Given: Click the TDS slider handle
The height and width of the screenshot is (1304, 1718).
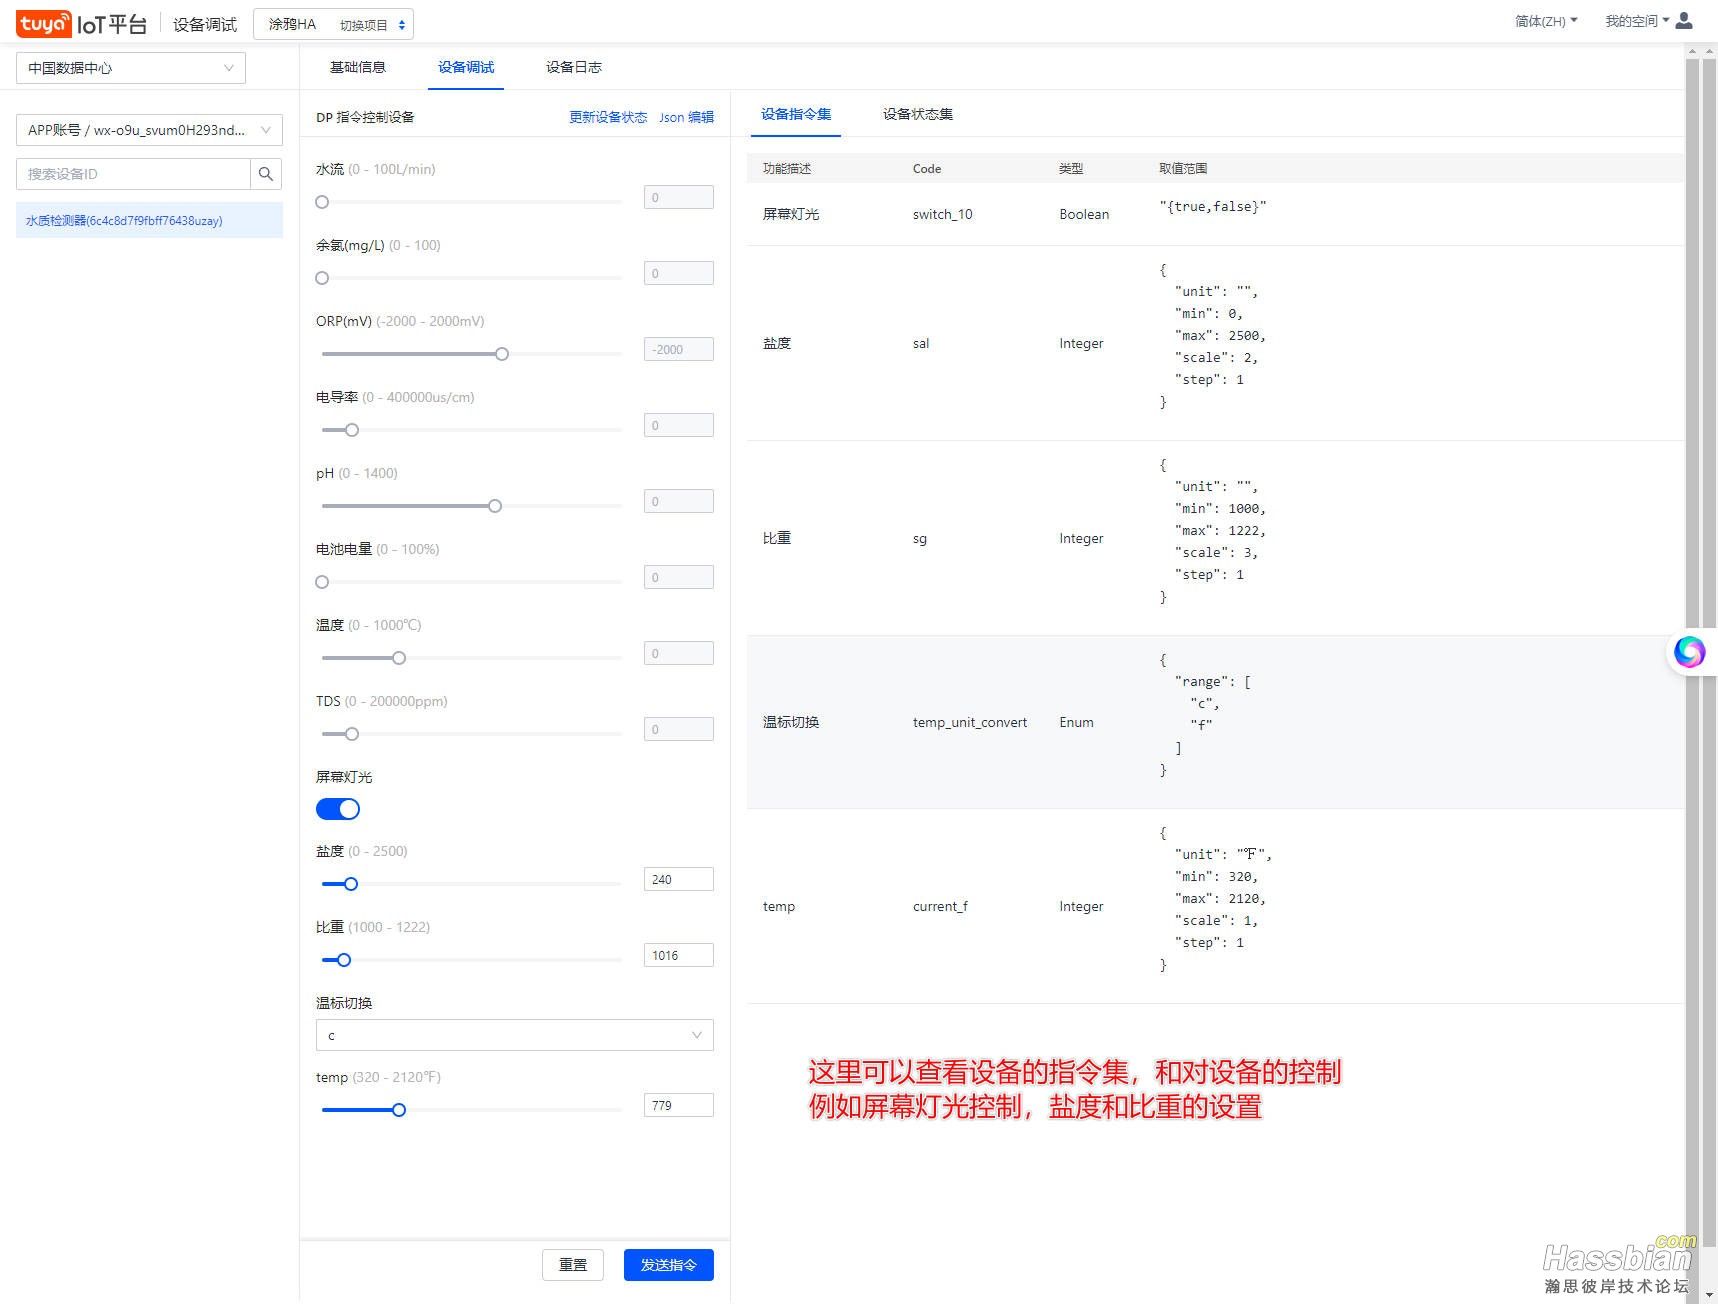Looking at the screenshot, I should pyautogui.click(x=352, y=734).
